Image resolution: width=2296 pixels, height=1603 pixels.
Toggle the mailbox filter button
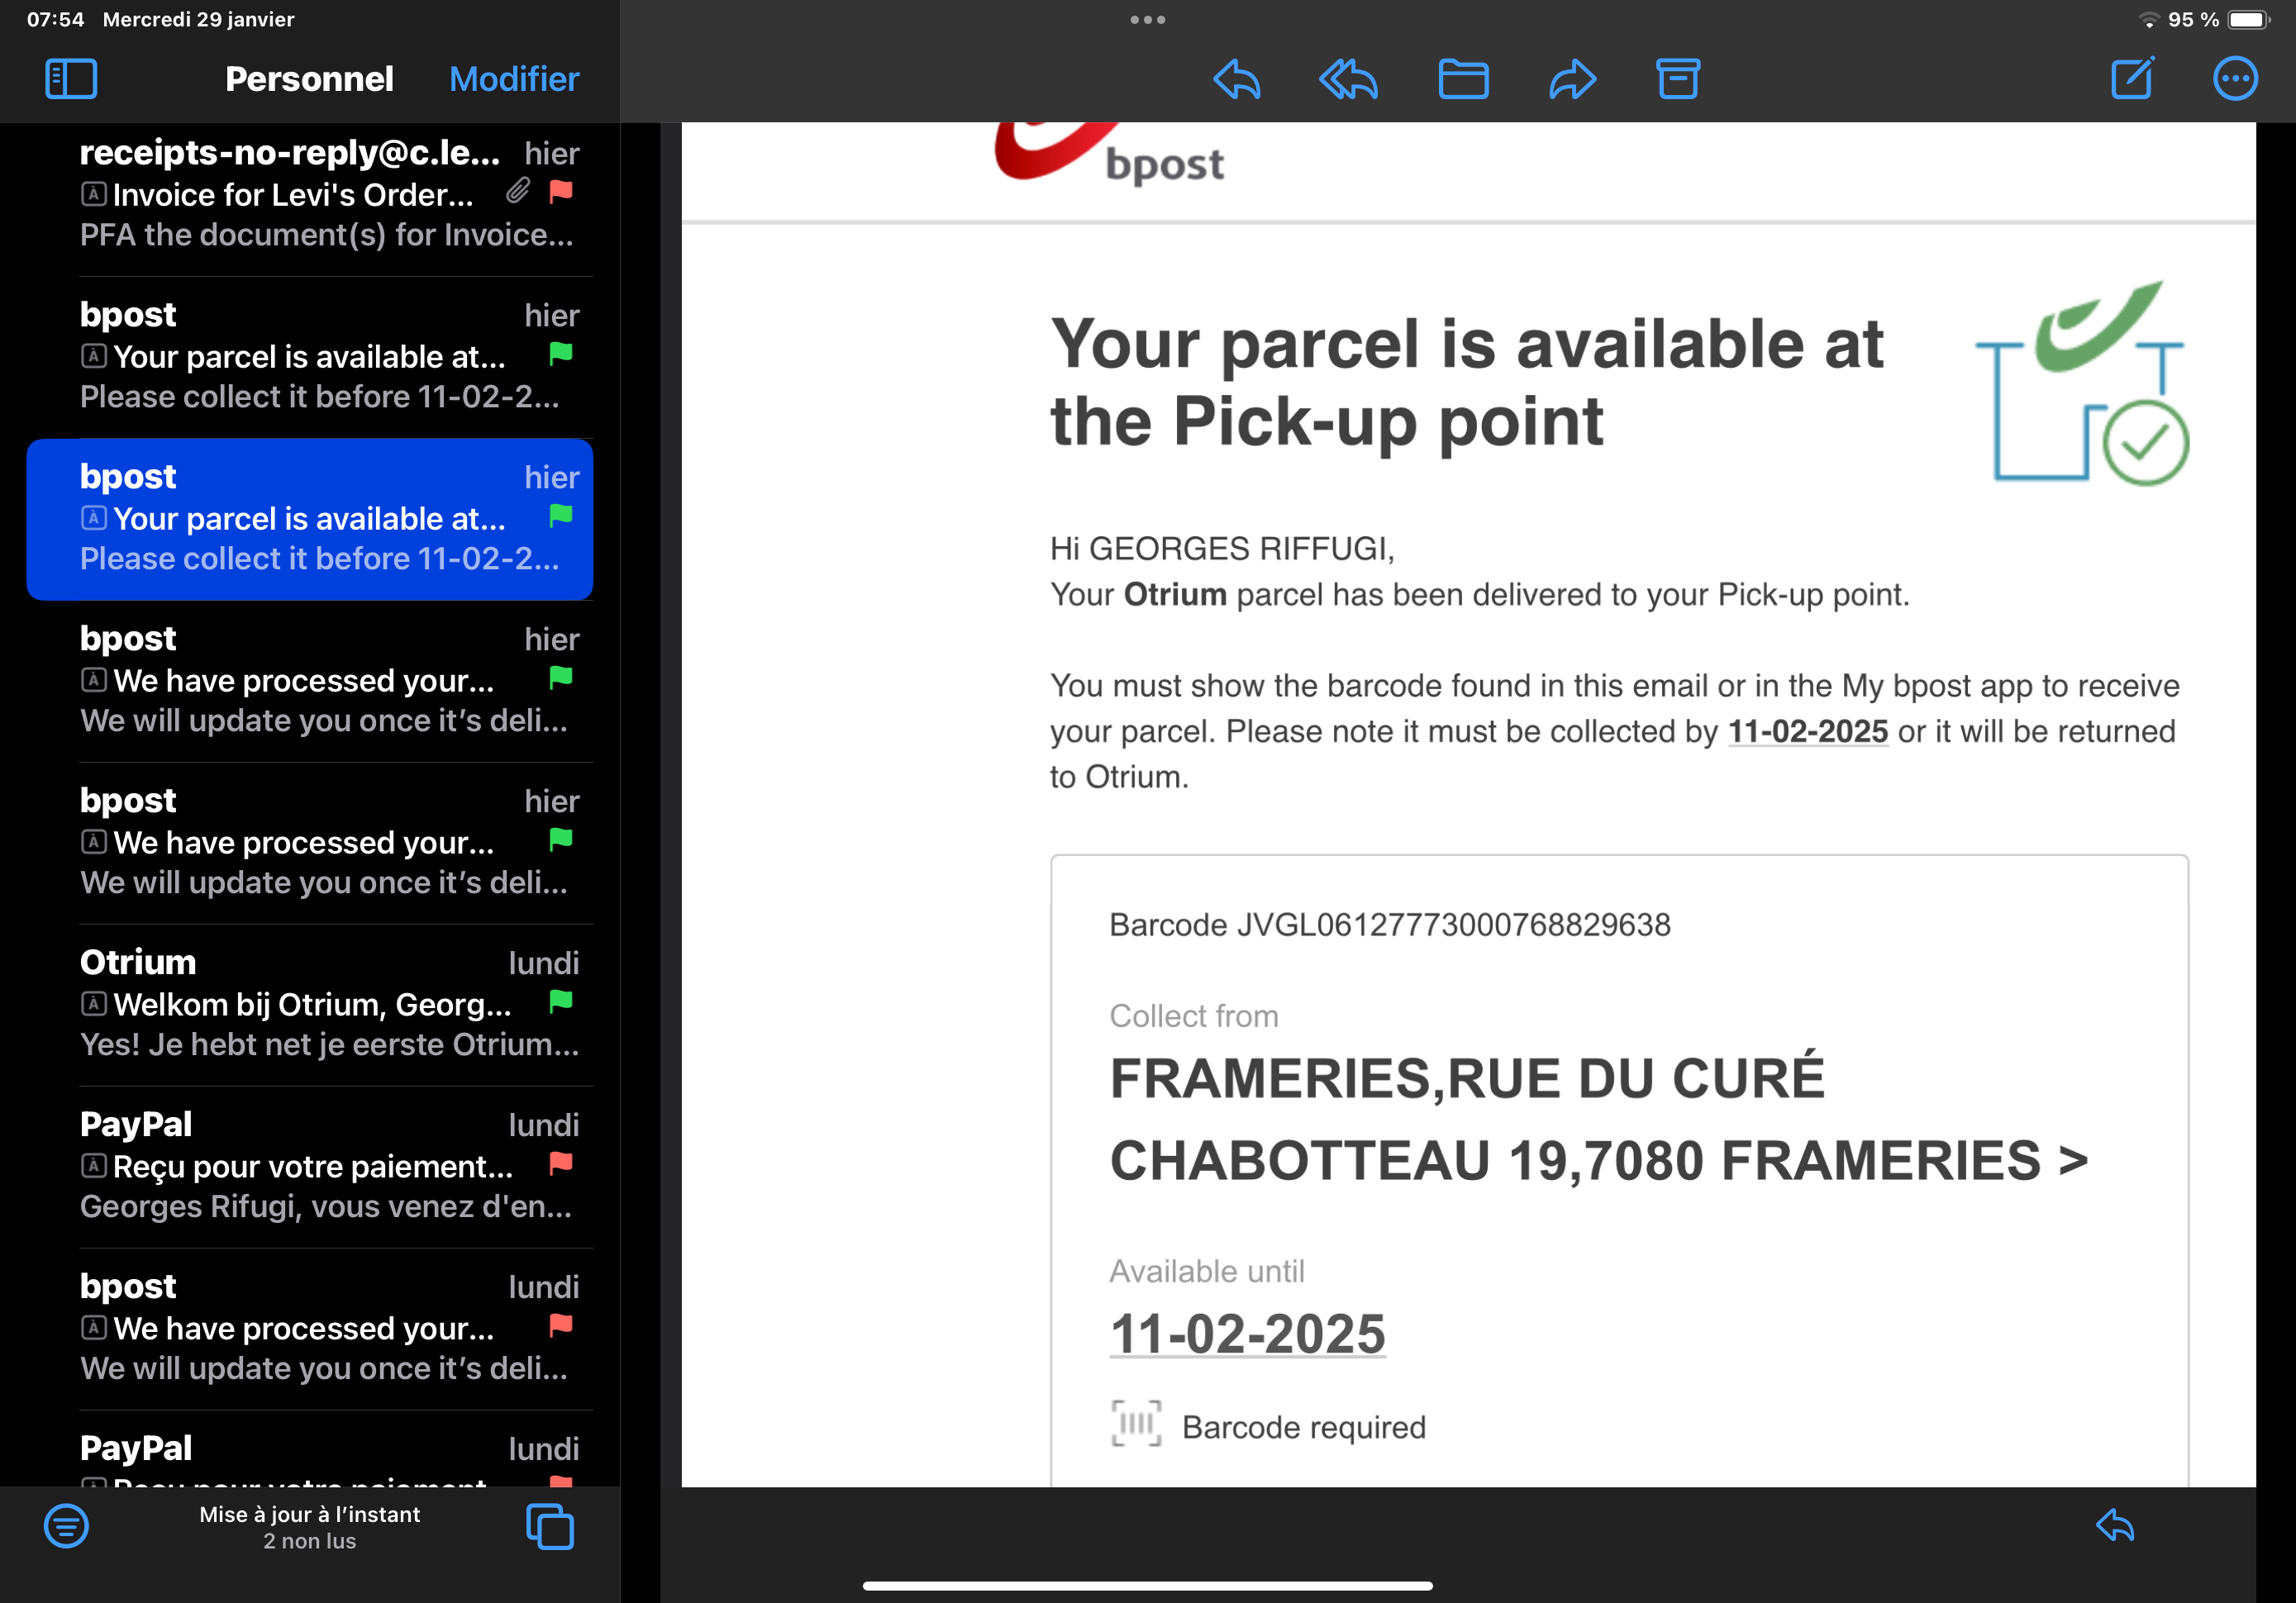66,1526
